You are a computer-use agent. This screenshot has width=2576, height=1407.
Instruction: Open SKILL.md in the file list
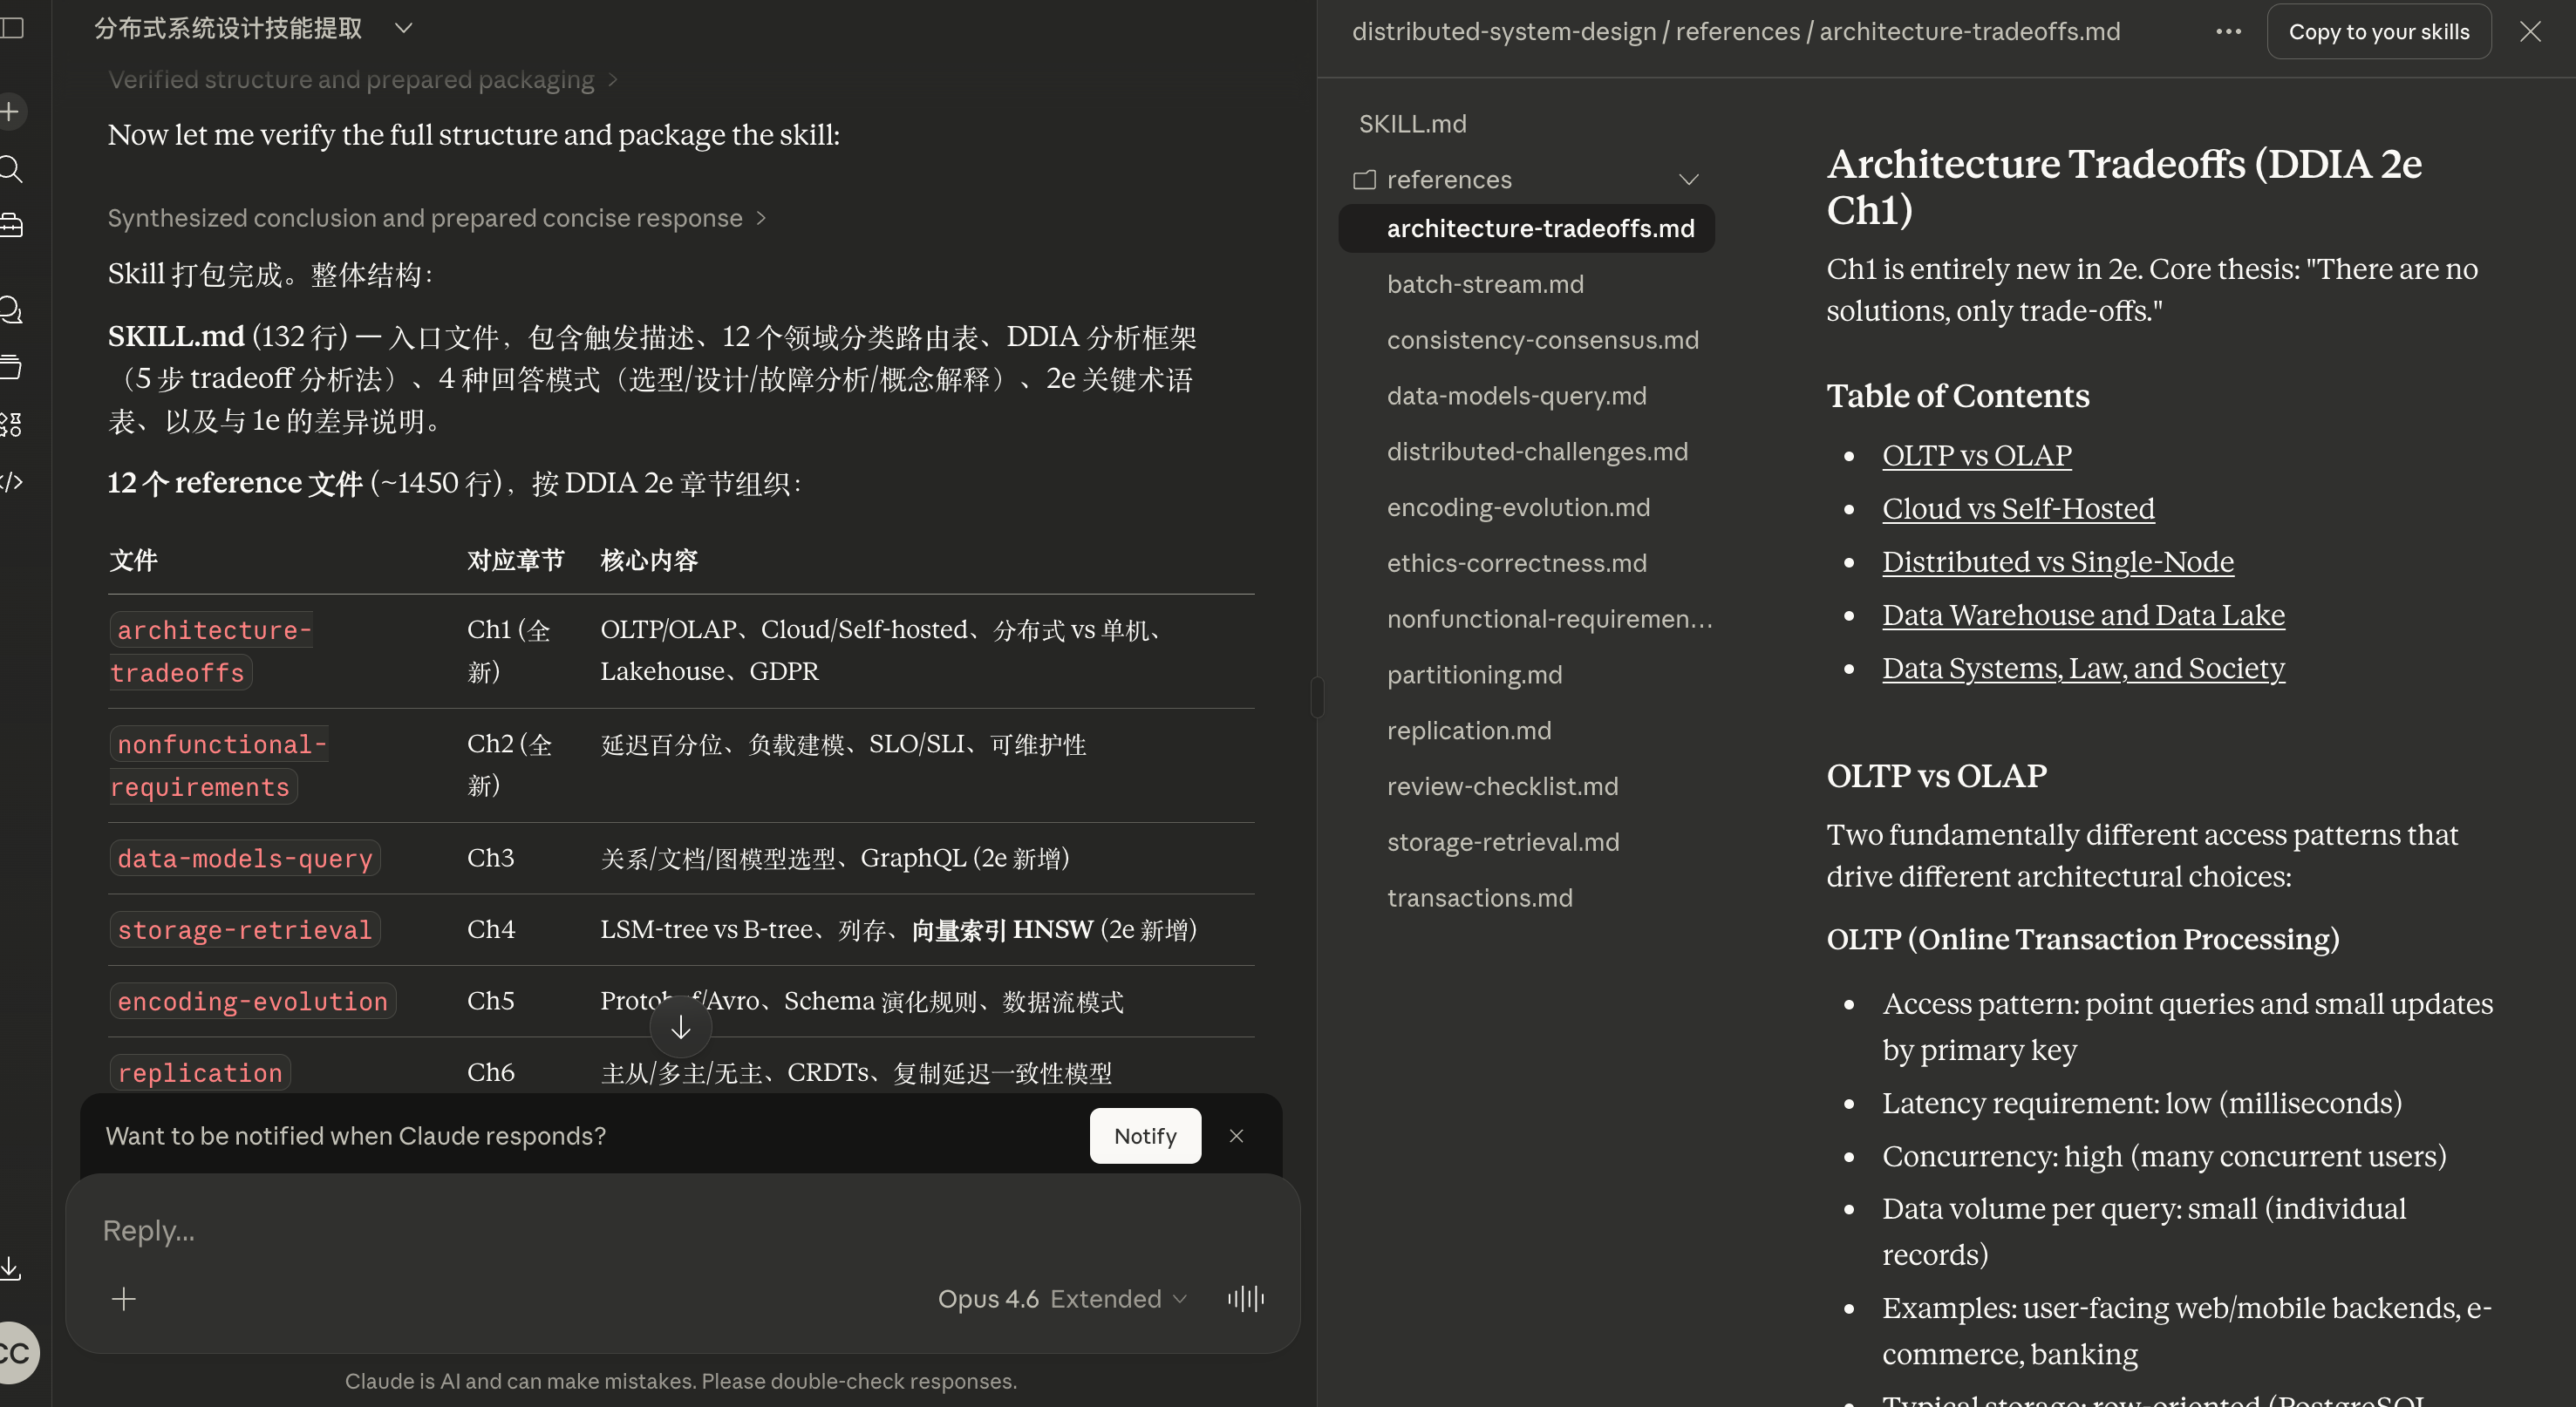[x=1412, y=124]
